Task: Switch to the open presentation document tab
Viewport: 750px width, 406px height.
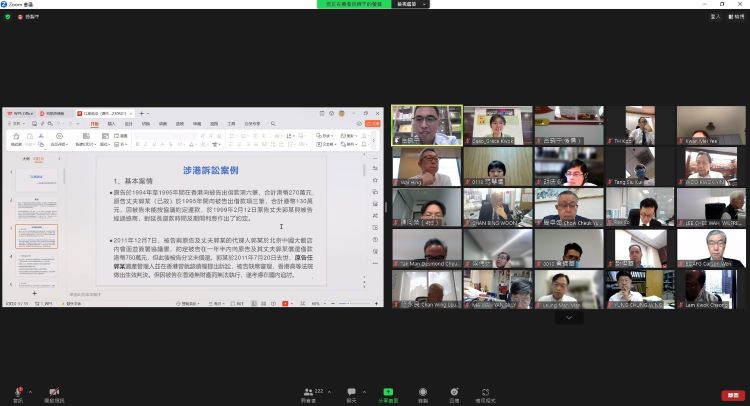Action: [x=104, y=113]
